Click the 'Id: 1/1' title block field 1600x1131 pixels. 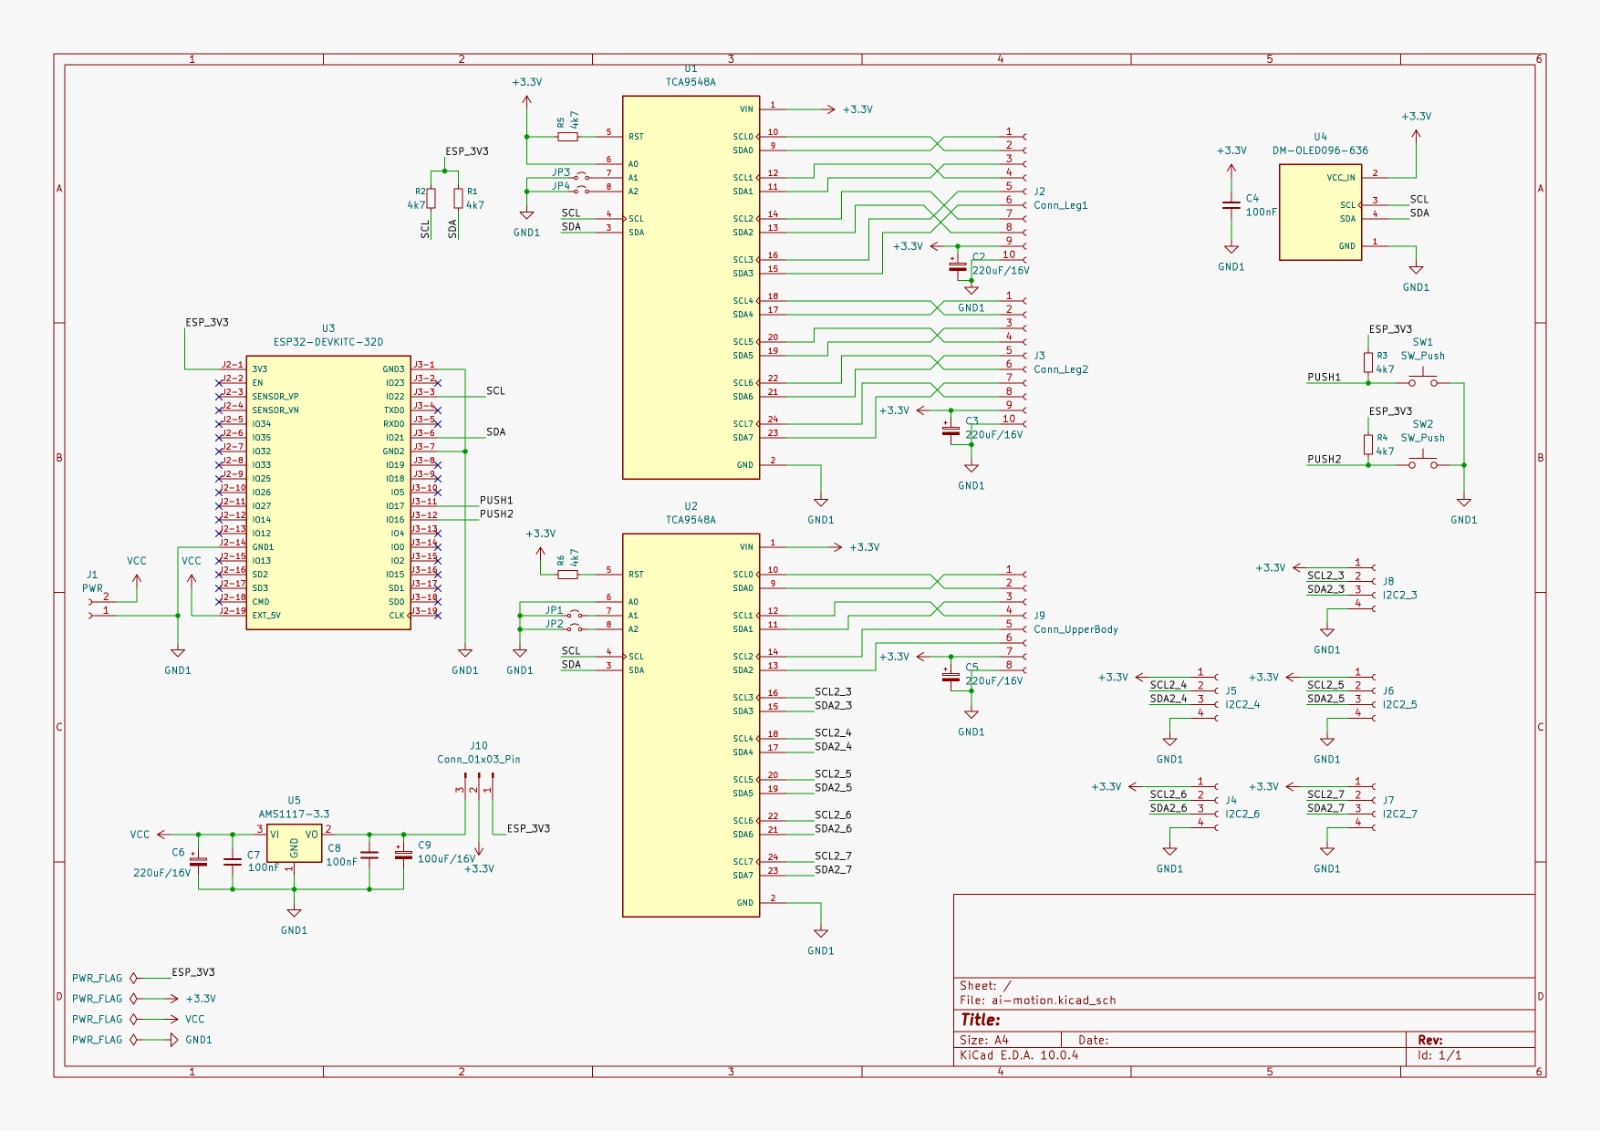pos(1439,1055)
